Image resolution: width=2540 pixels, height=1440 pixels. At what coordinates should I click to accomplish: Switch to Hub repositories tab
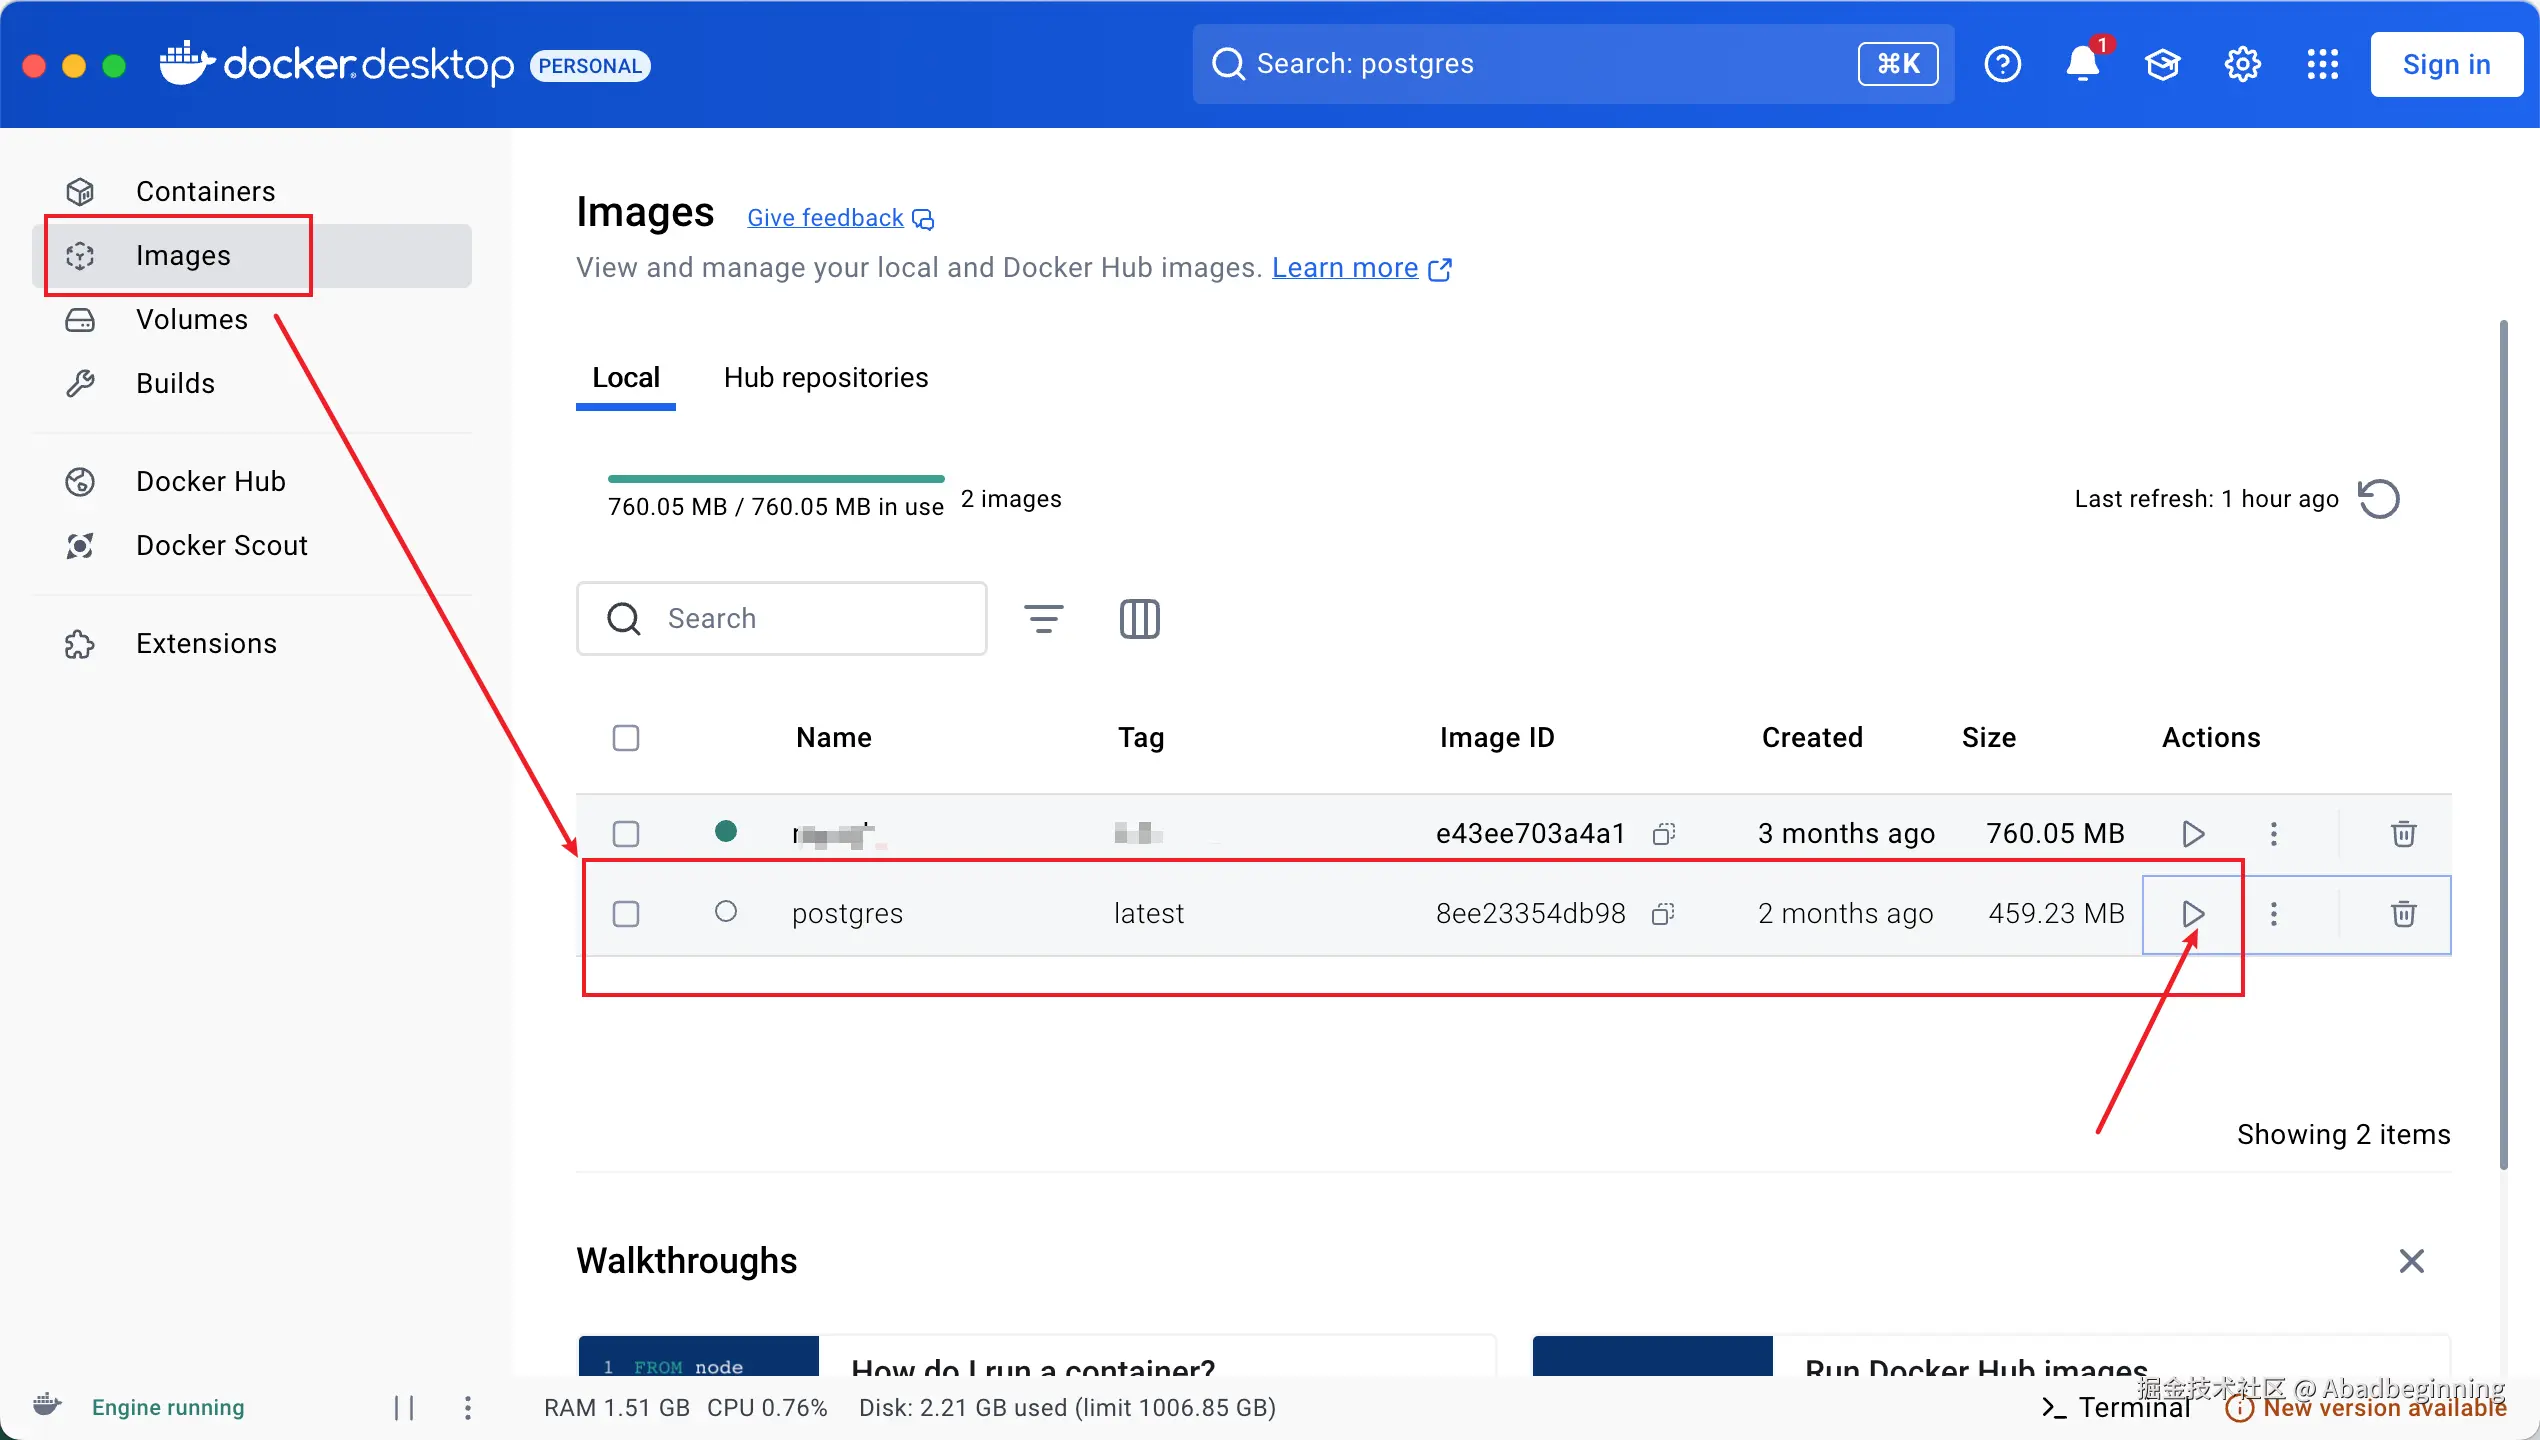coord(826,378)
